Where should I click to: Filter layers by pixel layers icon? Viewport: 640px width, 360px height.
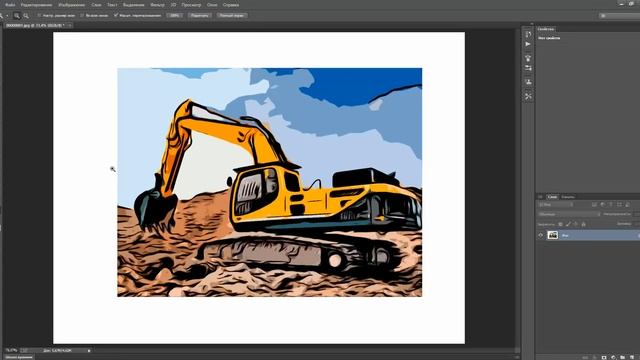coord(594,204)
